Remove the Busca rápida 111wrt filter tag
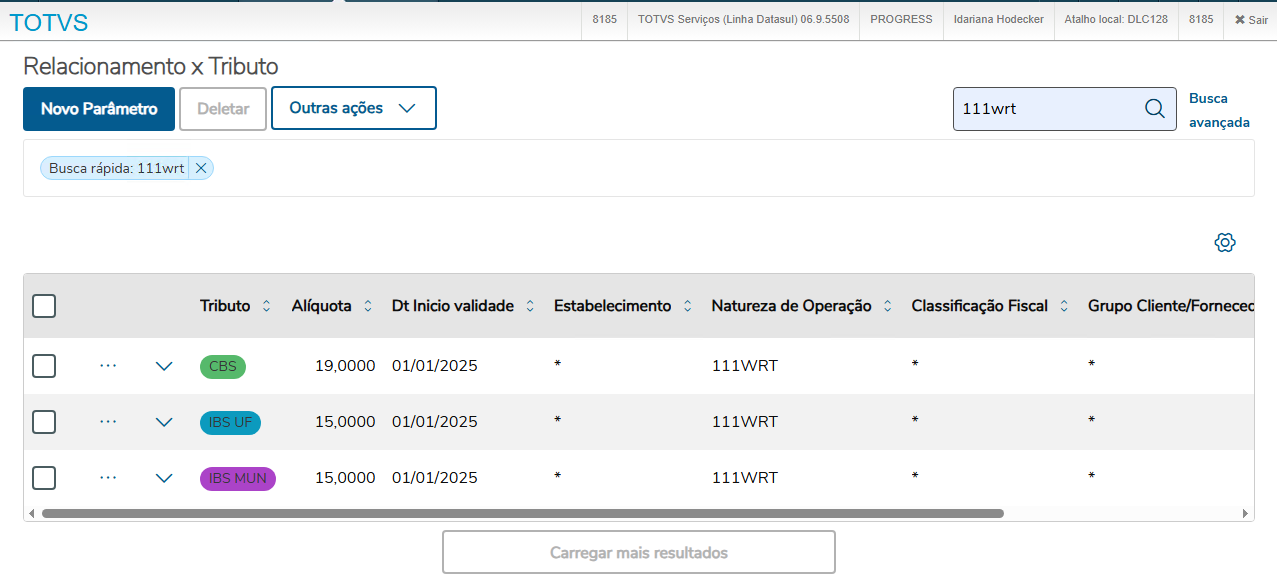This screenshot has height=587, width=1277. 201,168
